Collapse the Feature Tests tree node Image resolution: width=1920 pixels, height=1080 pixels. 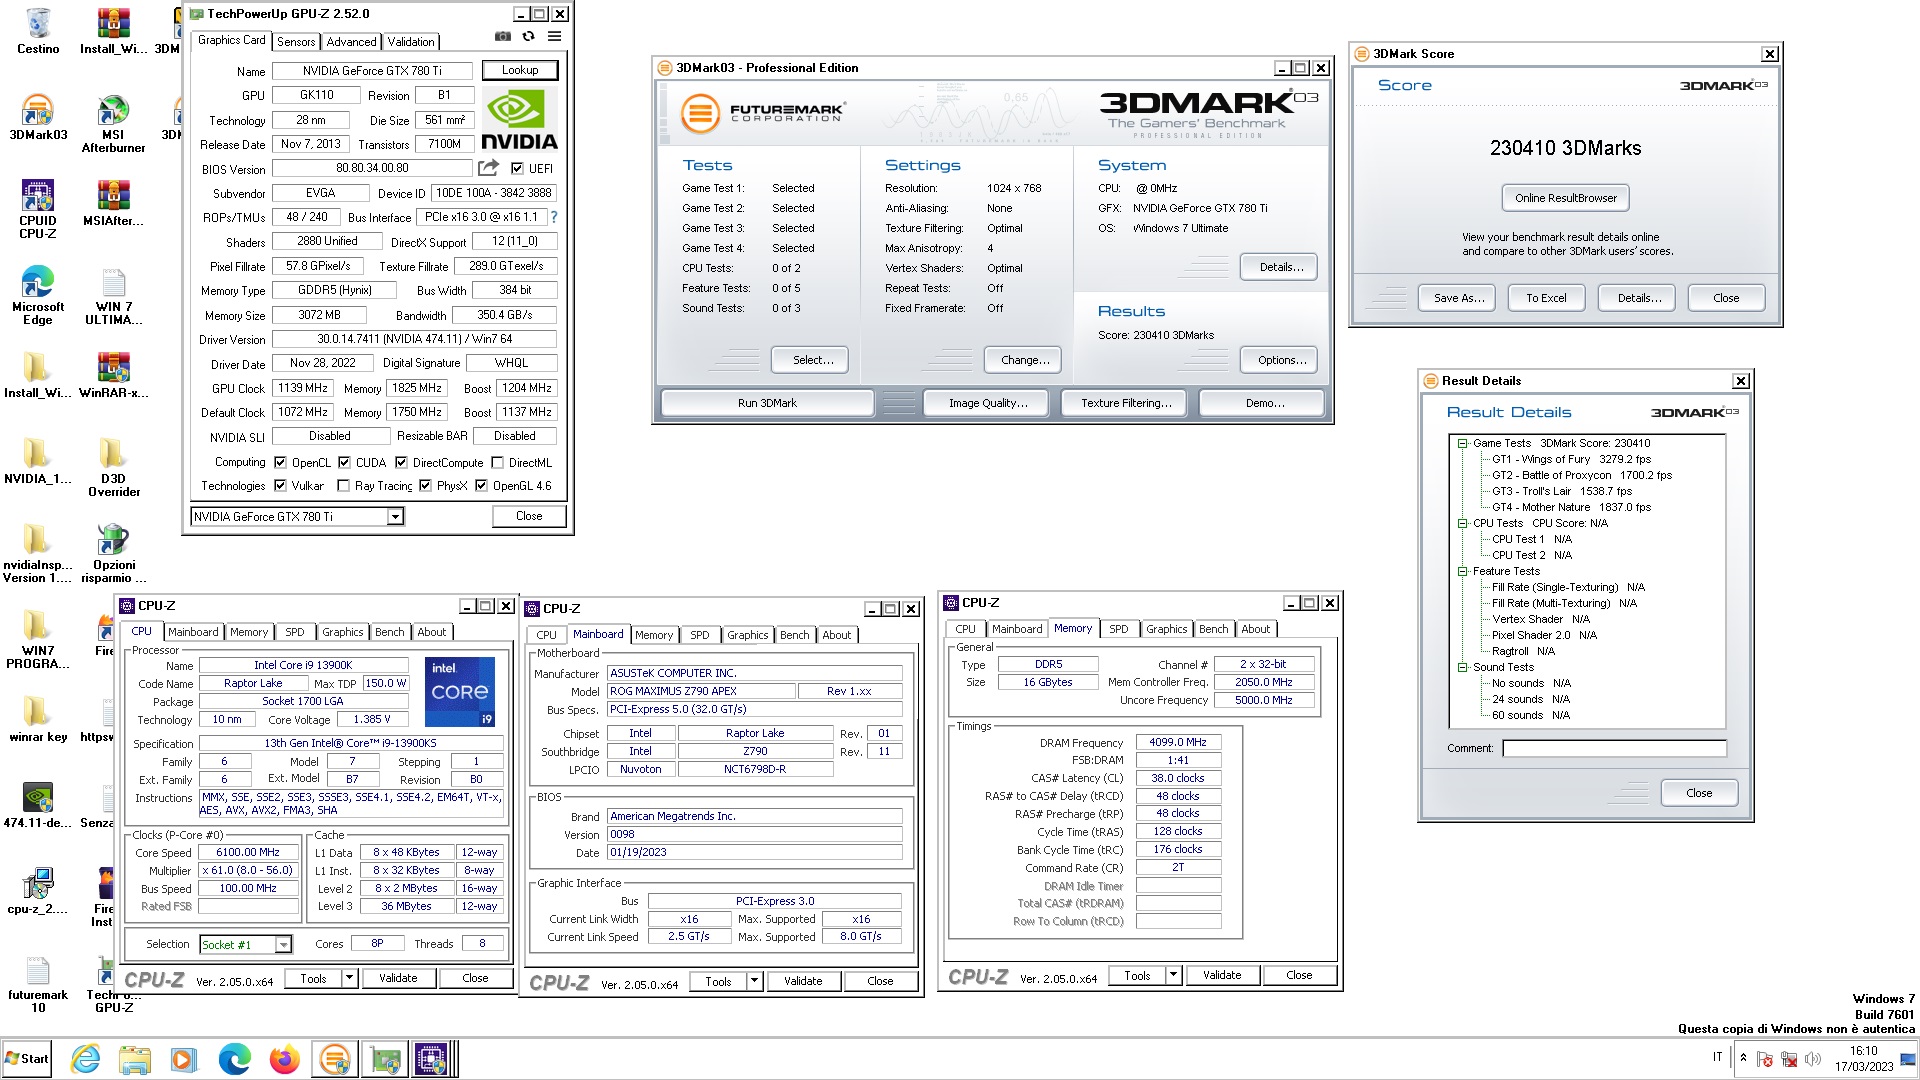tap(1462, 571)
